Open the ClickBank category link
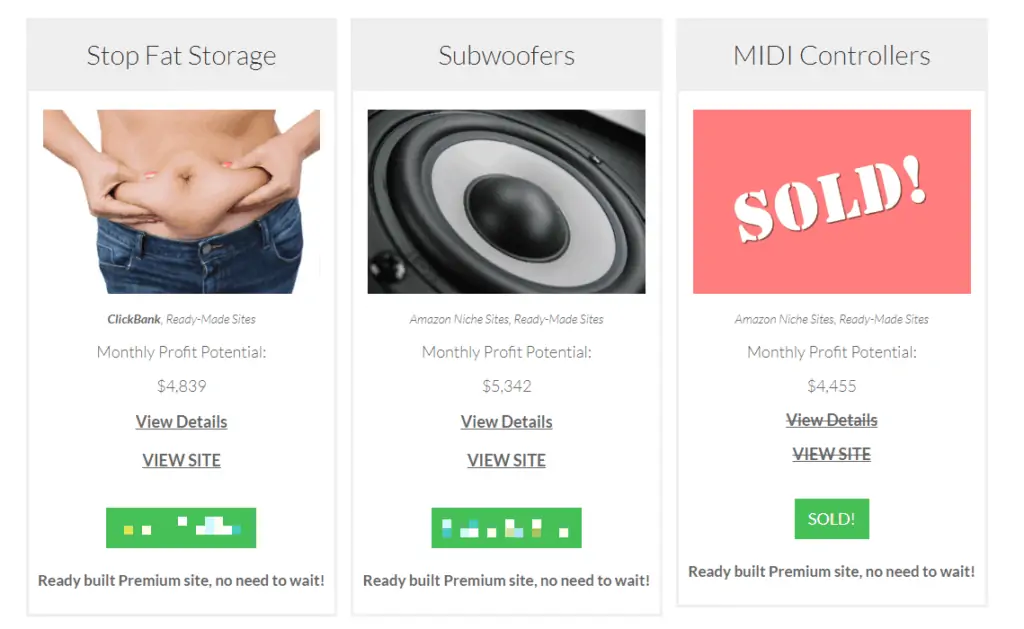Screen dimensions: 1024x629 (134, 319)
